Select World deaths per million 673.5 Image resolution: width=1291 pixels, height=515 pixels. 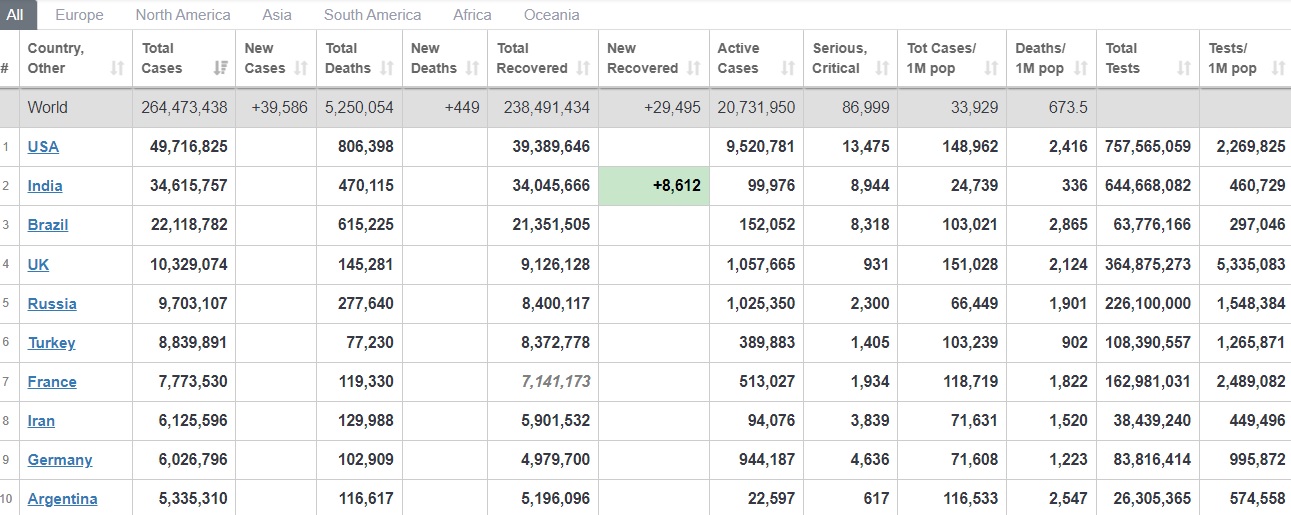coord(1068,108)
